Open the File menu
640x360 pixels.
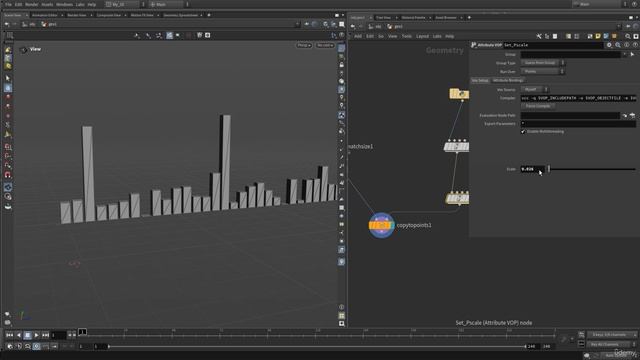pyautogui.click(x=8, y=4)
